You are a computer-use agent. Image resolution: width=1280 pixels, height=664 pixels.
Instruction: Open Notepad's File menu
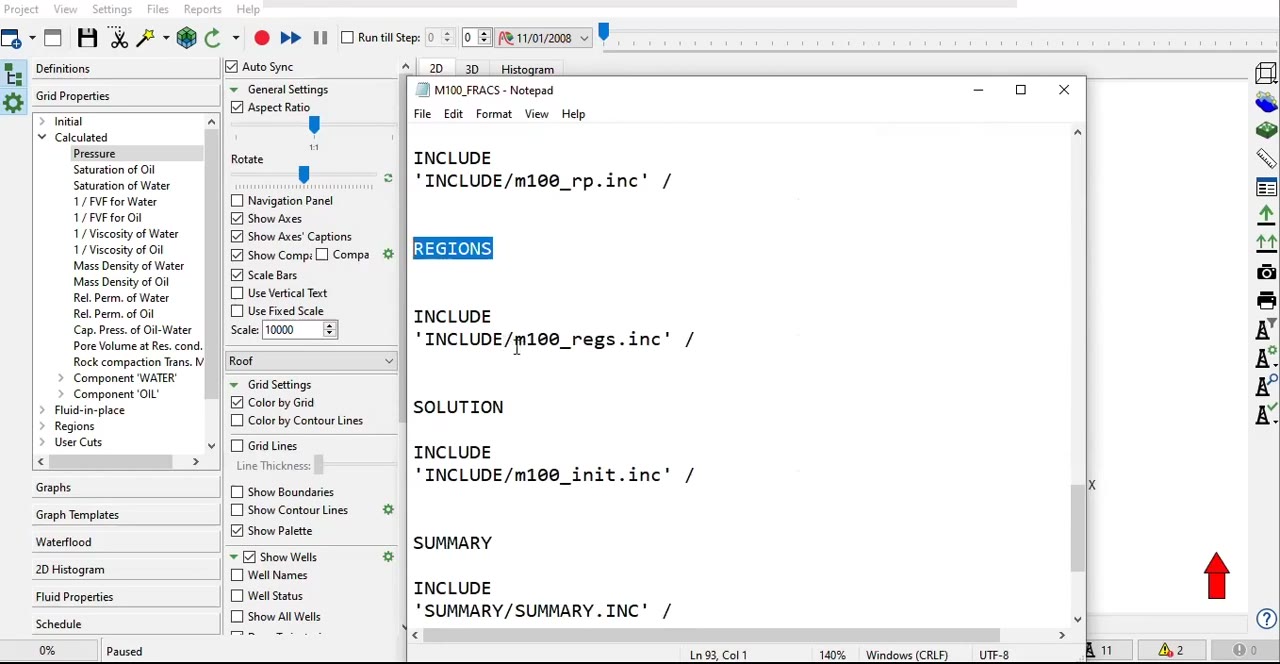coord(422,114)
